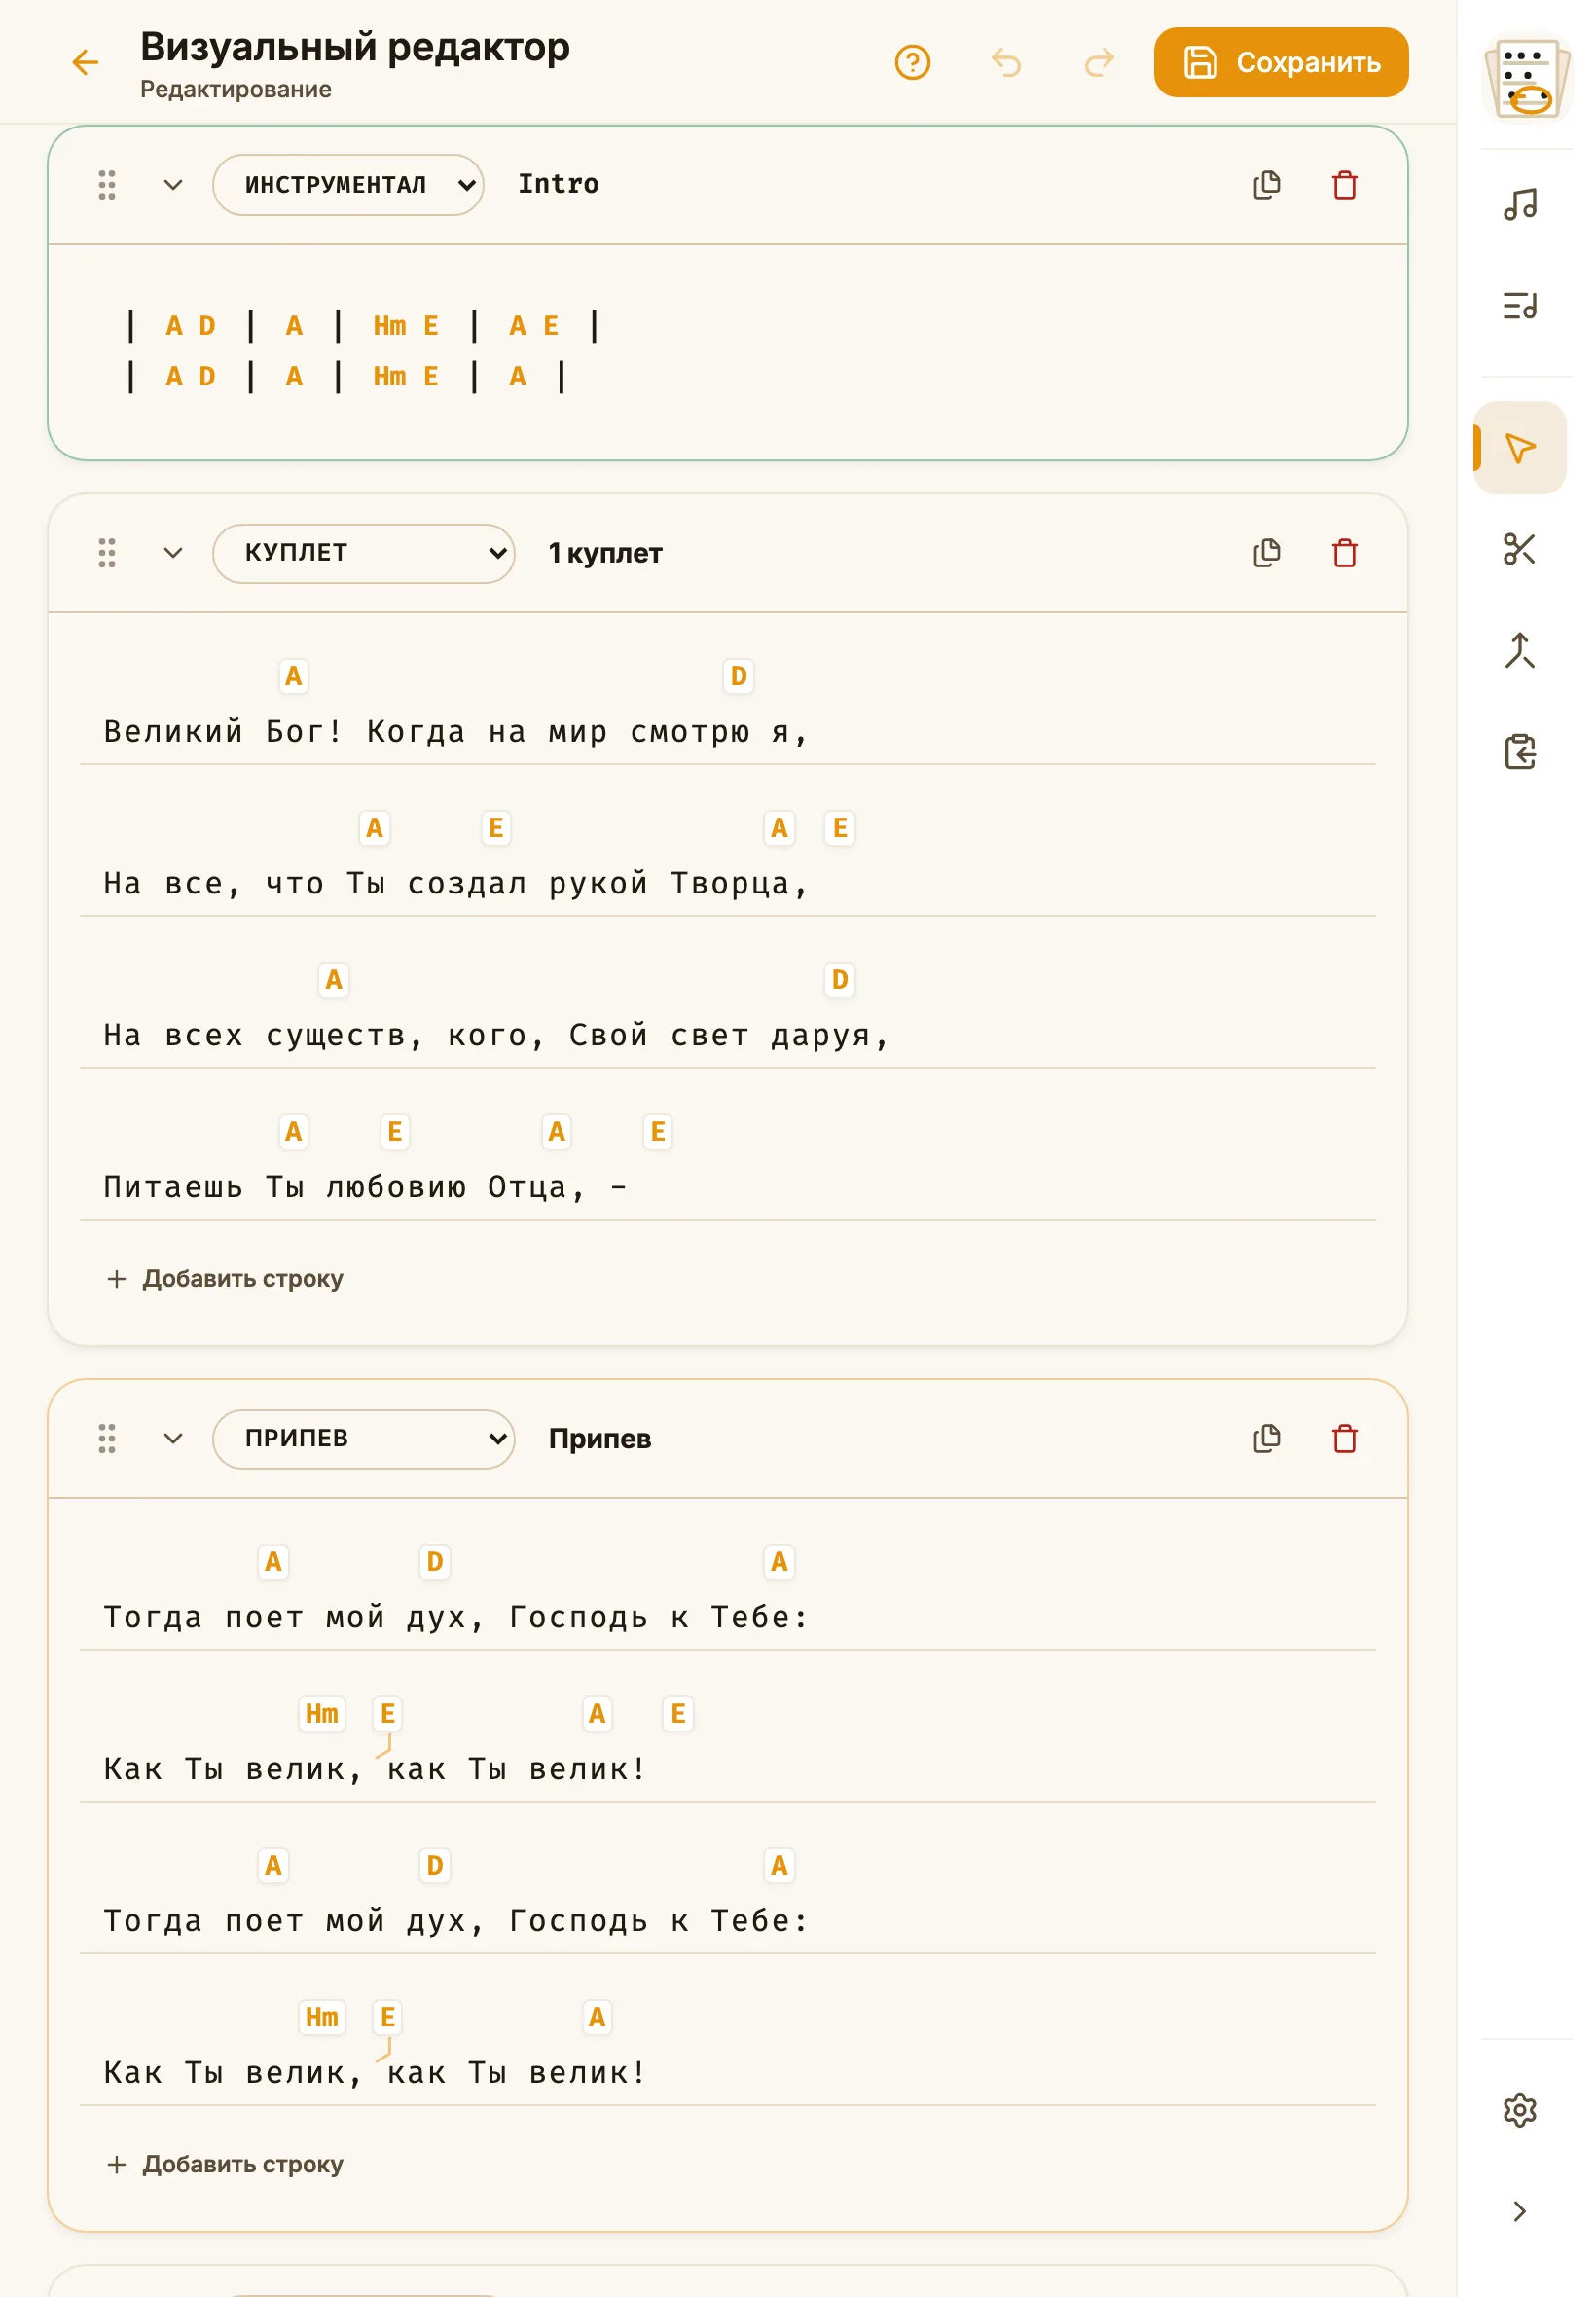
Task: Expand the sidebar with the chevron
Action: (x=1519, y=2210)
